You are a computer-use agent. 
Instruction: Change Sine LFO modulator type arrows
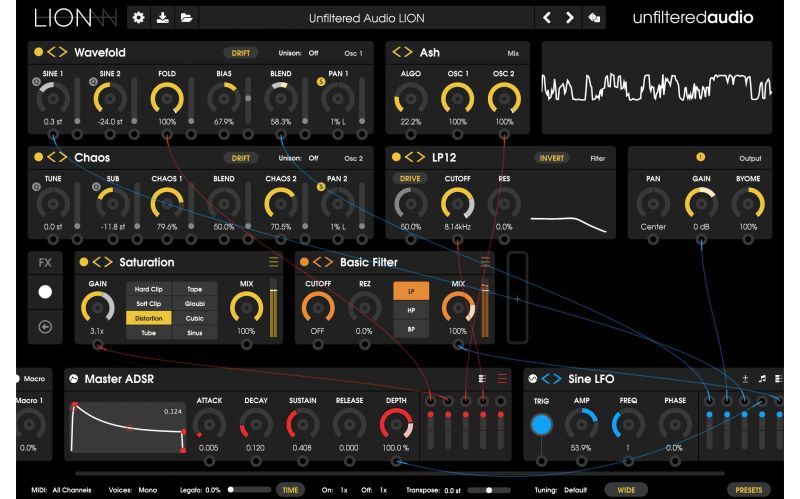(x=552, y=379)
